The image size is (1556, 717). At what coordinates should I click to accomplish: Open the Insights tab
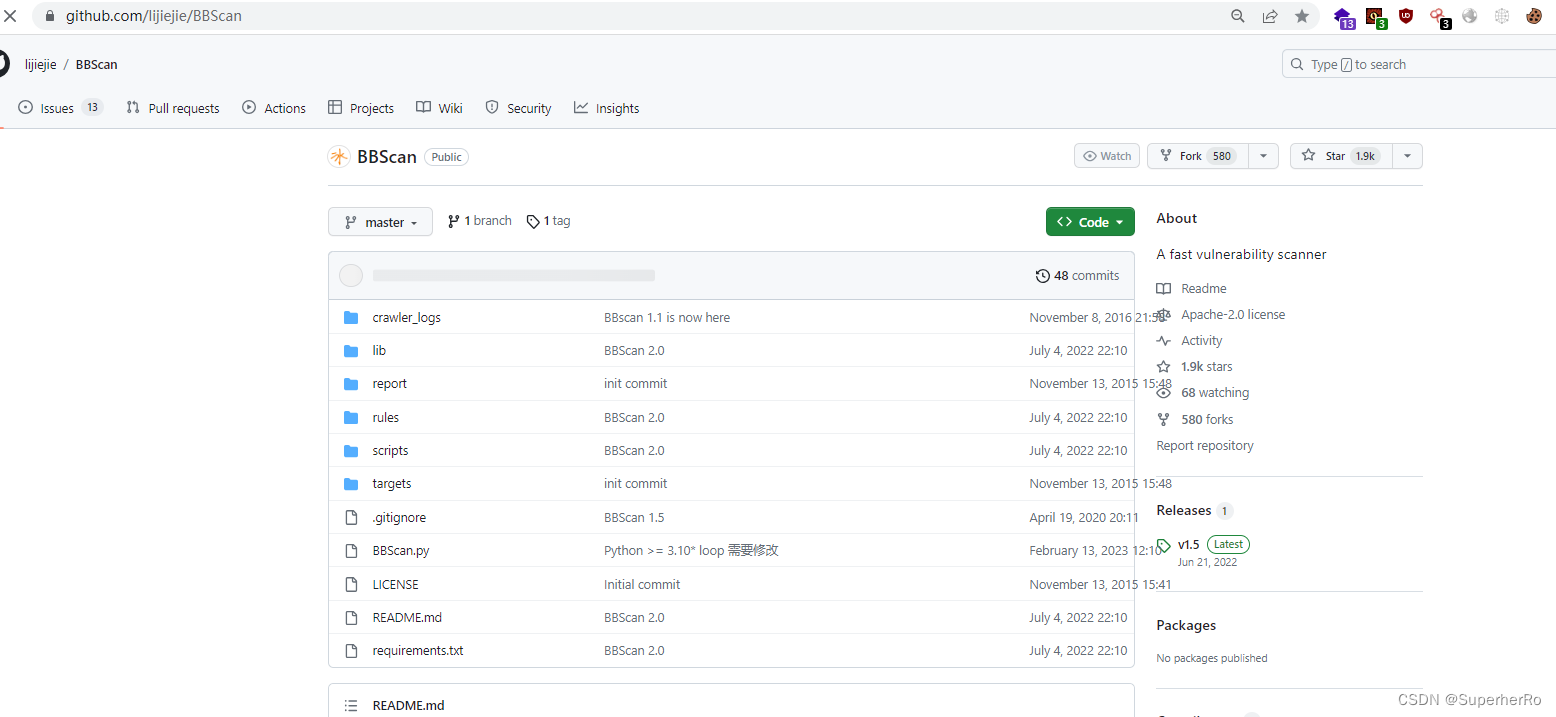607,108
